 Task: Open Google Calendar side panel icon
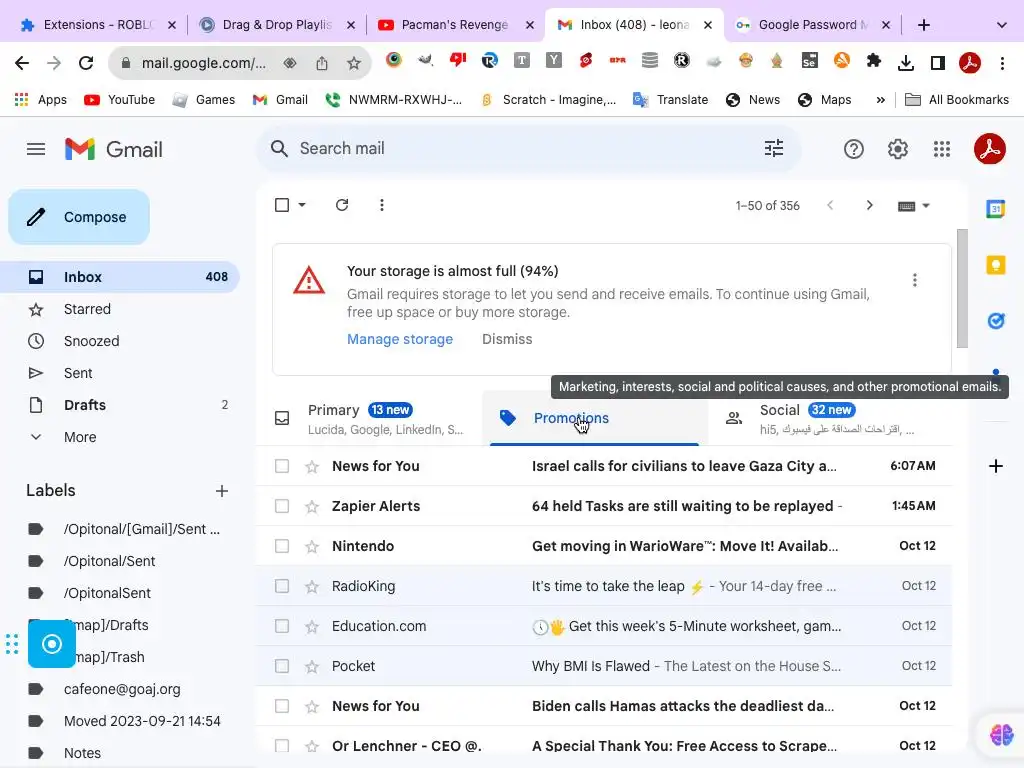point(995,209)
